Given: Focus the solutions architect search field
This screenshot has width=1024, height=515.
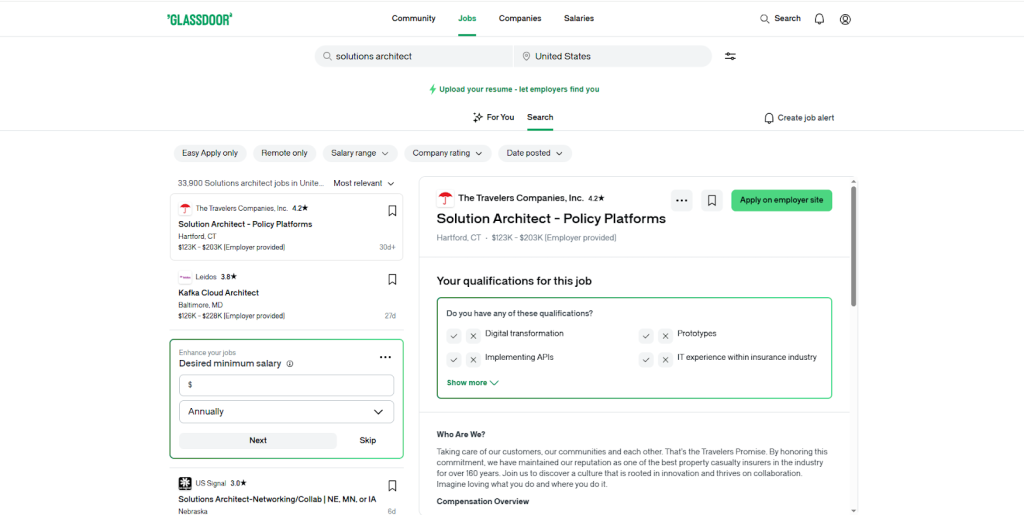Looking at the screenshot, I should 414,56.
